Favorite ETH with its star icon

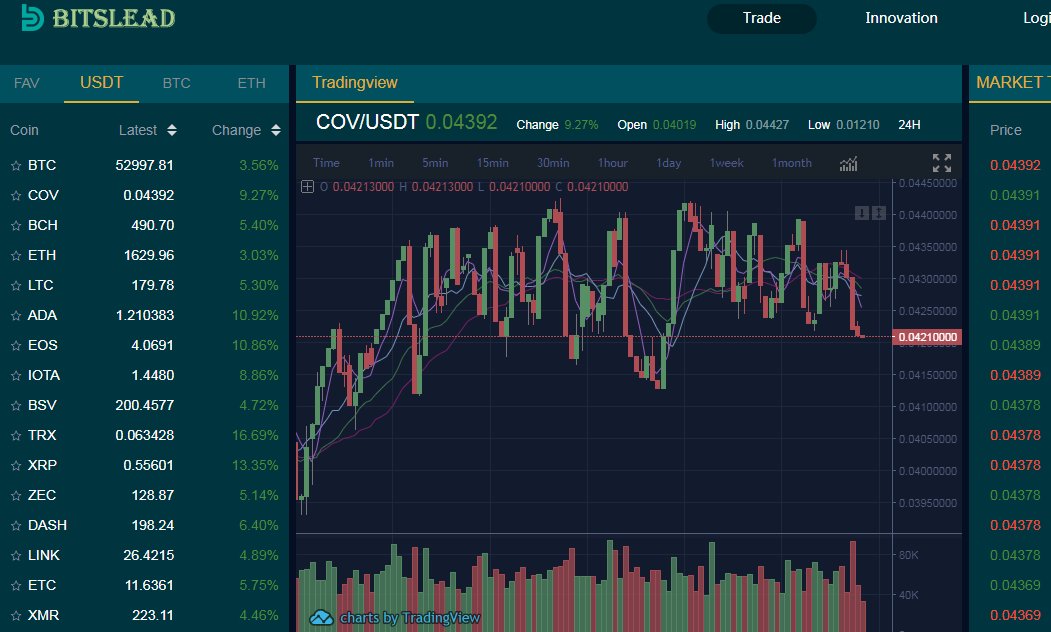click(16, 255)
